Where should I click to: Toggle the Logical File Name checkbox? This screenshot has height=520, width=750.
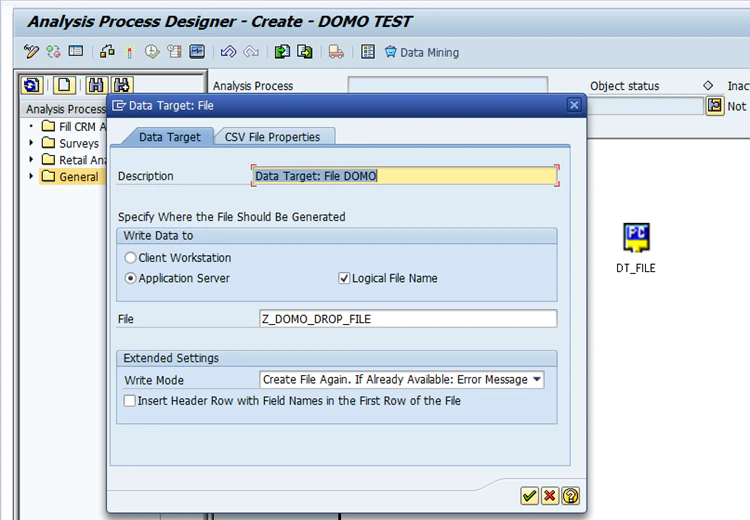tap(344, 278)
